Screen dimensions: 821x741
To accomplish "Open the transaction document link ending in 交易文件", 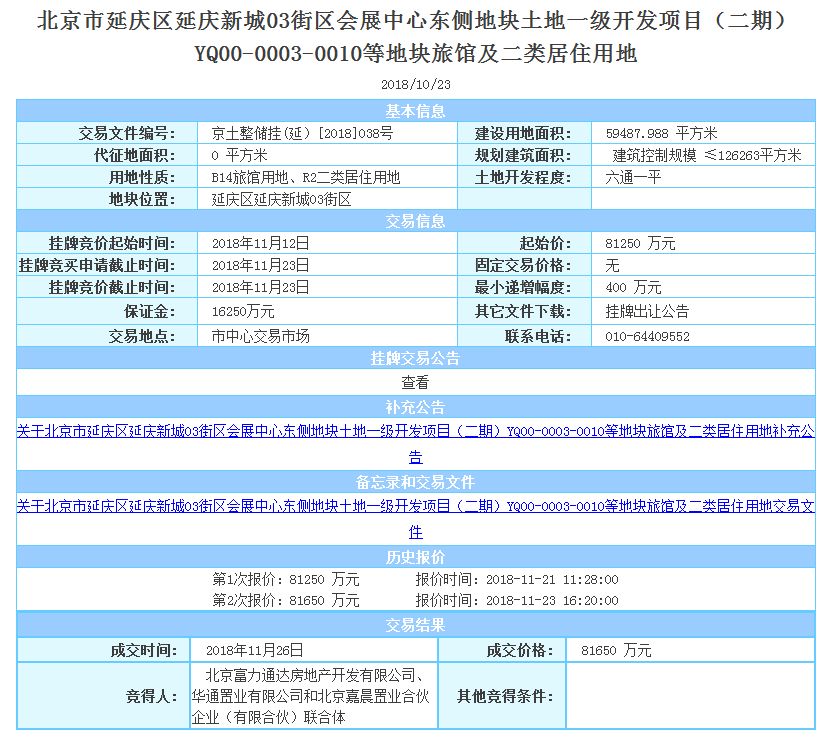I will coord(415,507).
